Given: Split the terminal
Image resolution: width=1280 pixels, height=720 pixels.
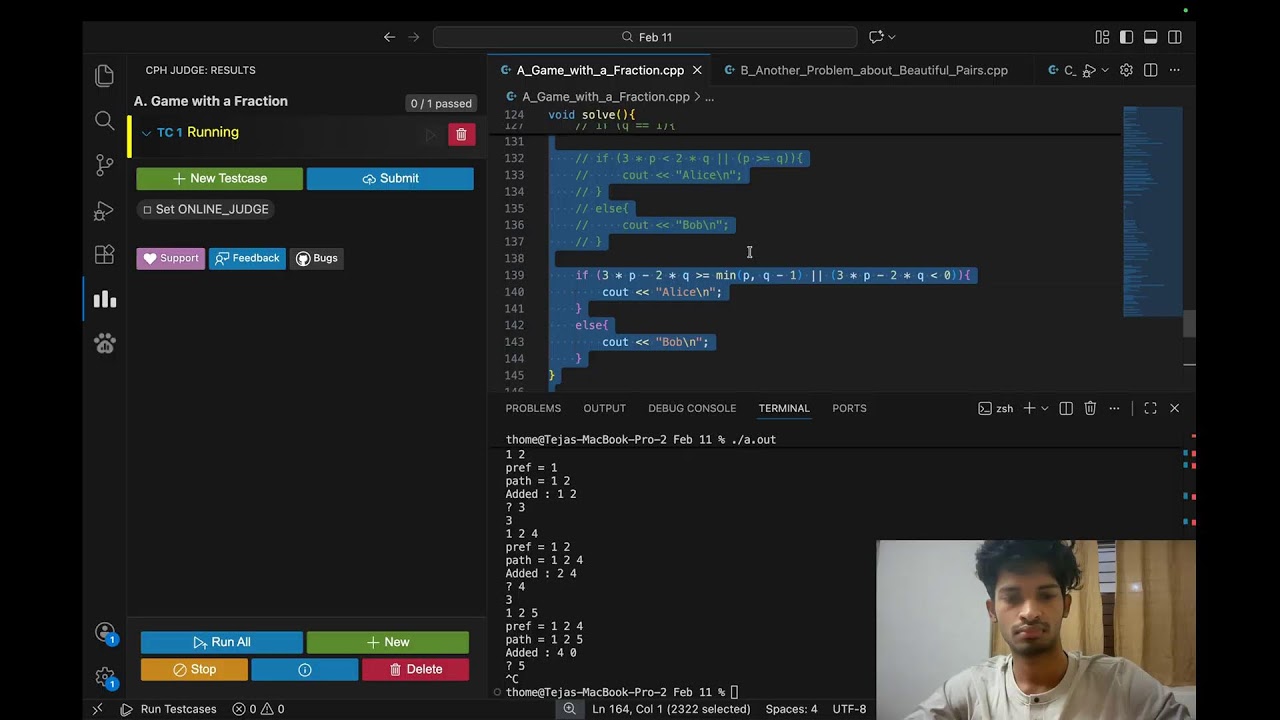Looking at the screenshot, I should (1066, 408).
